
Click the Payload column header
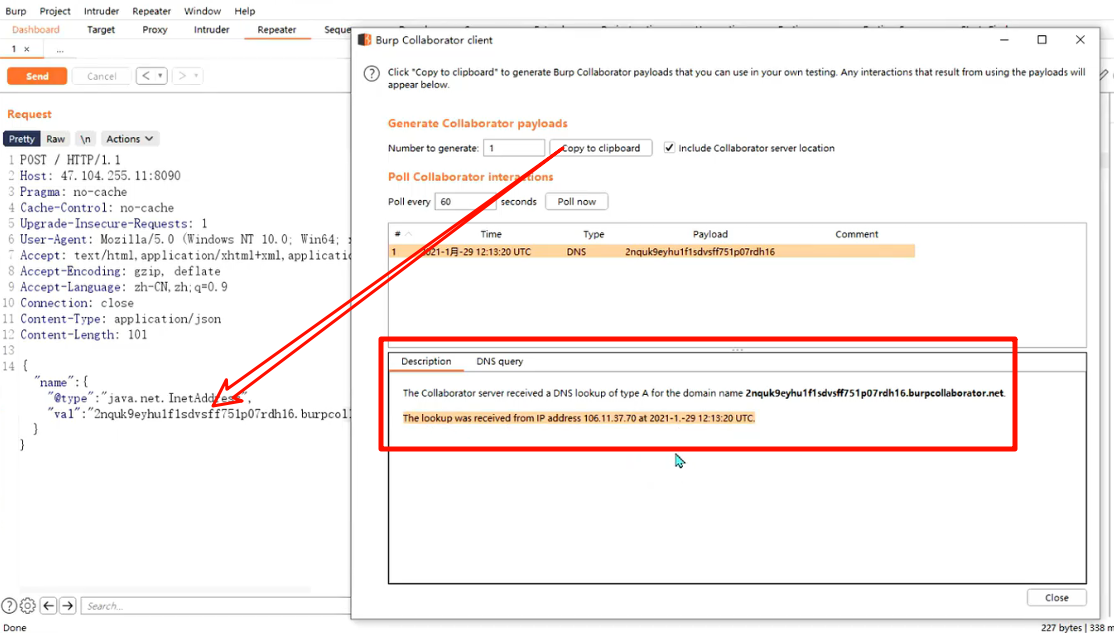coord(710,234)
